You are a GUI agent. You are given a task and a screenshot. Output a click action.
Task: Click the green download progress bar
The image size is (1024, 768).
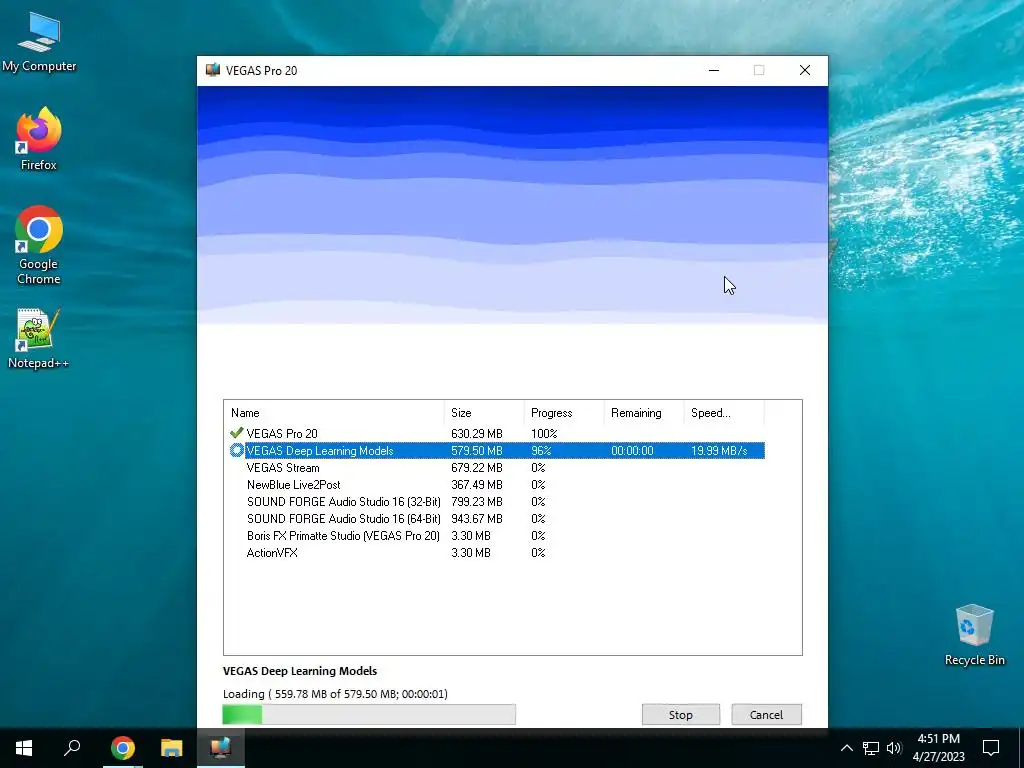pos(369,714)
